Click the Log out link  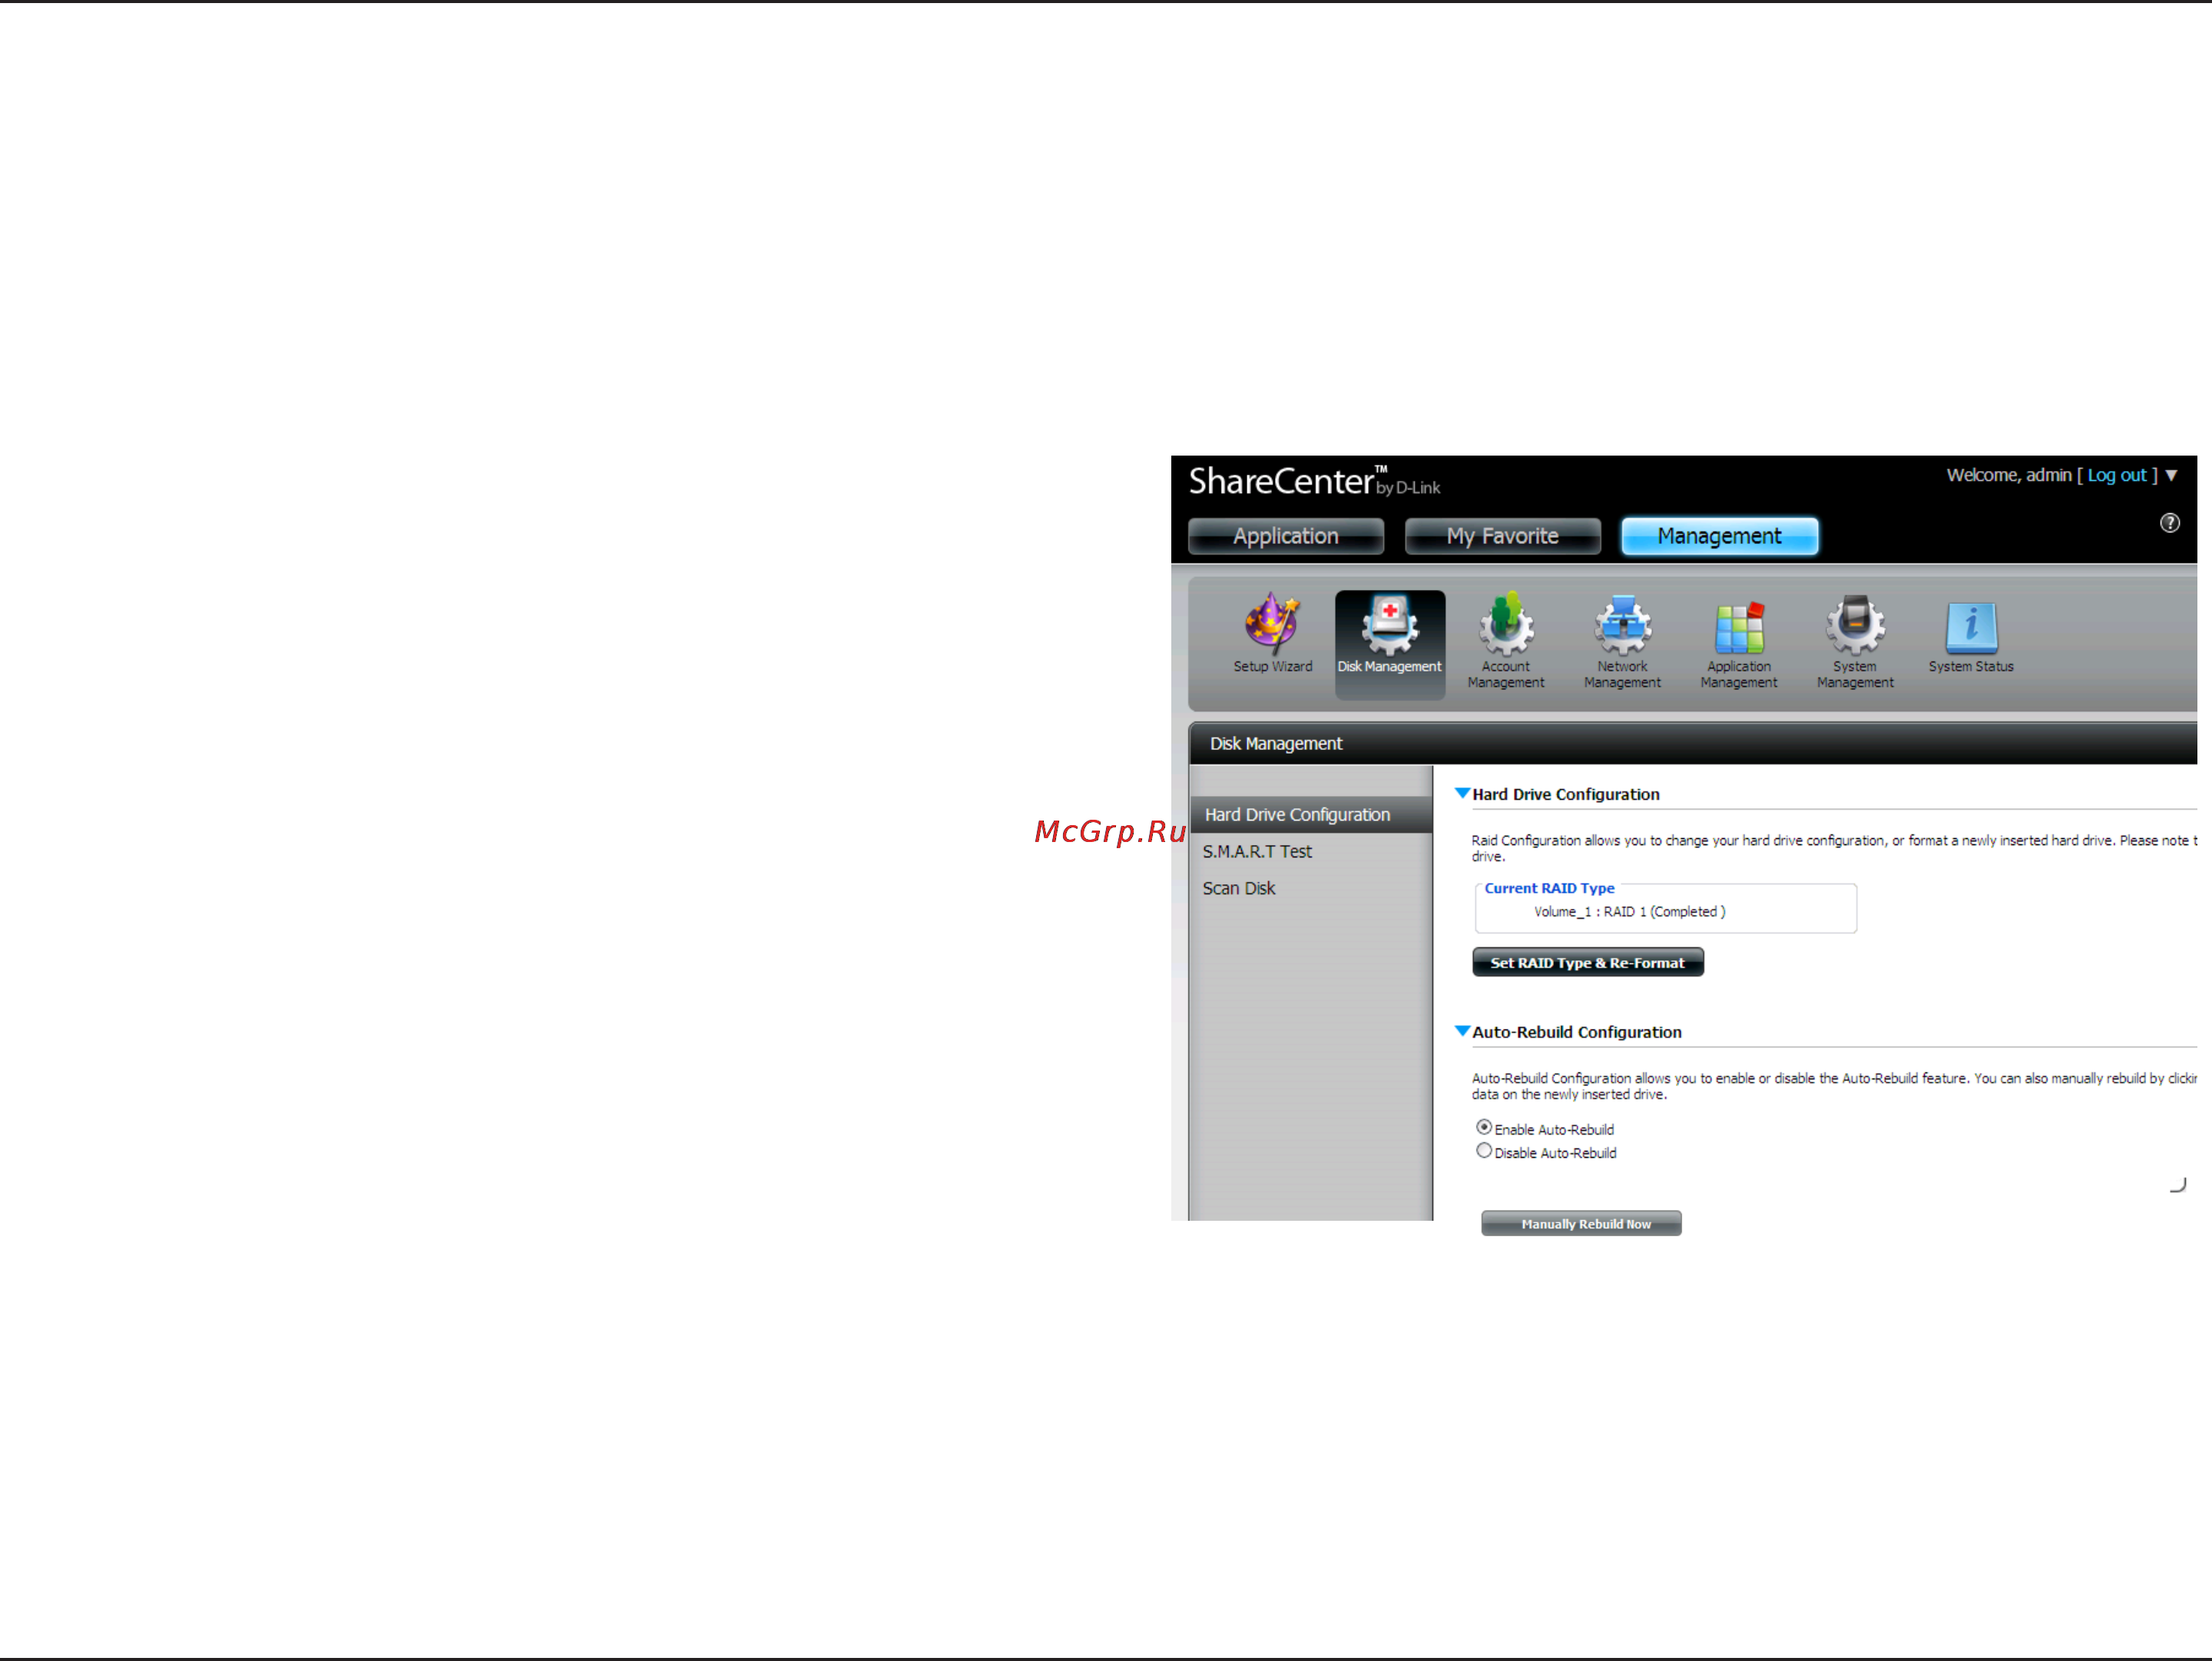(2117, 476)
